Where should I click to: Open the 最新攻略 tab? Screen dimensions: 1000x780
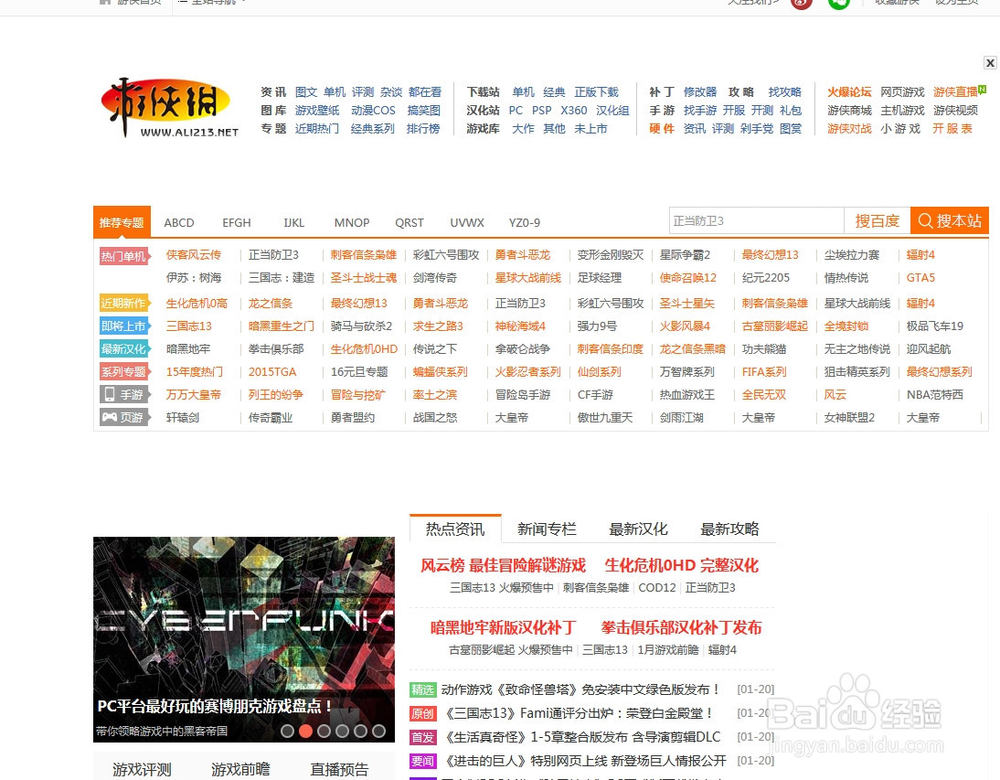click(730, 529)
